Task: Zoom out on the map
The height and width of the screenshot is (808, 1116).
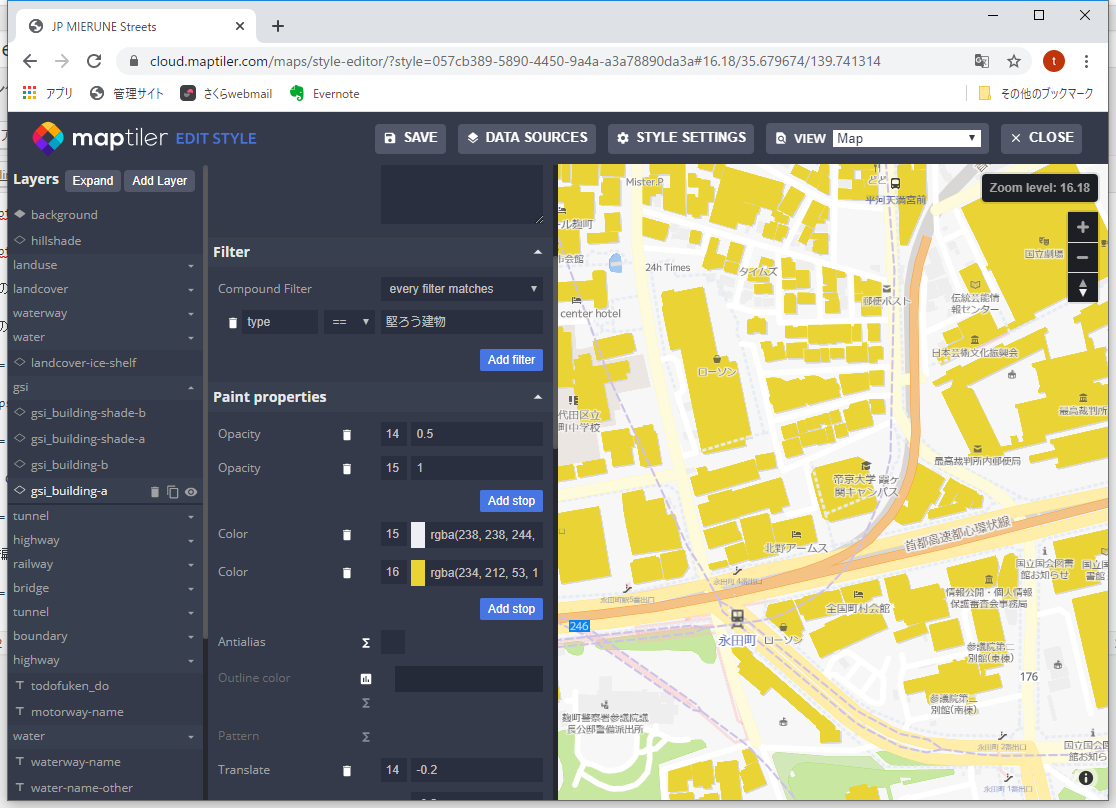Action: (x=1083, y=257)
